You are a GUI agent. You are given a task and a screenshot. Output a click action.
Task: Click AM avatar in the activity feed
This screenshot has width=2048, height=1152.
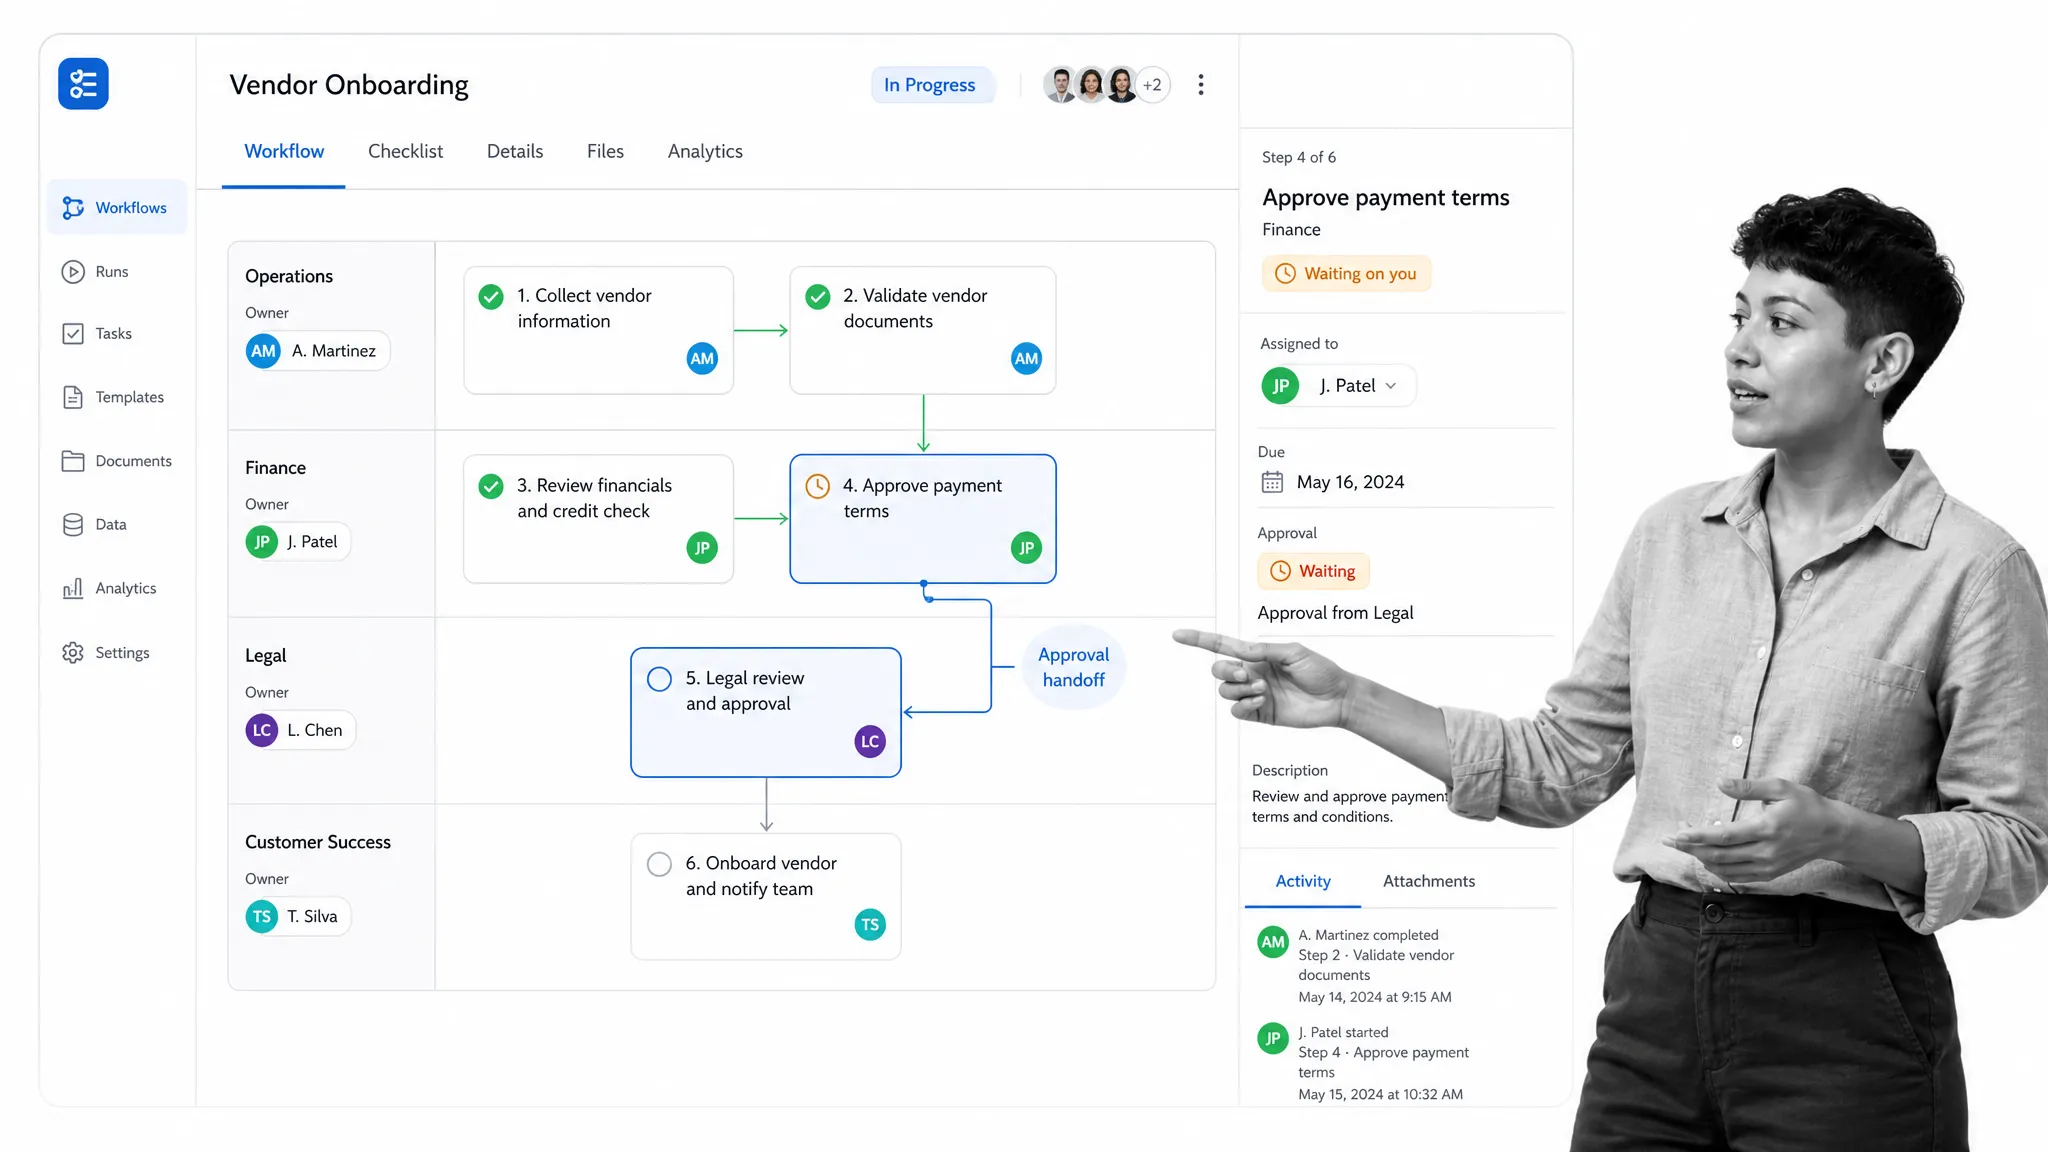pos(1273,942)
